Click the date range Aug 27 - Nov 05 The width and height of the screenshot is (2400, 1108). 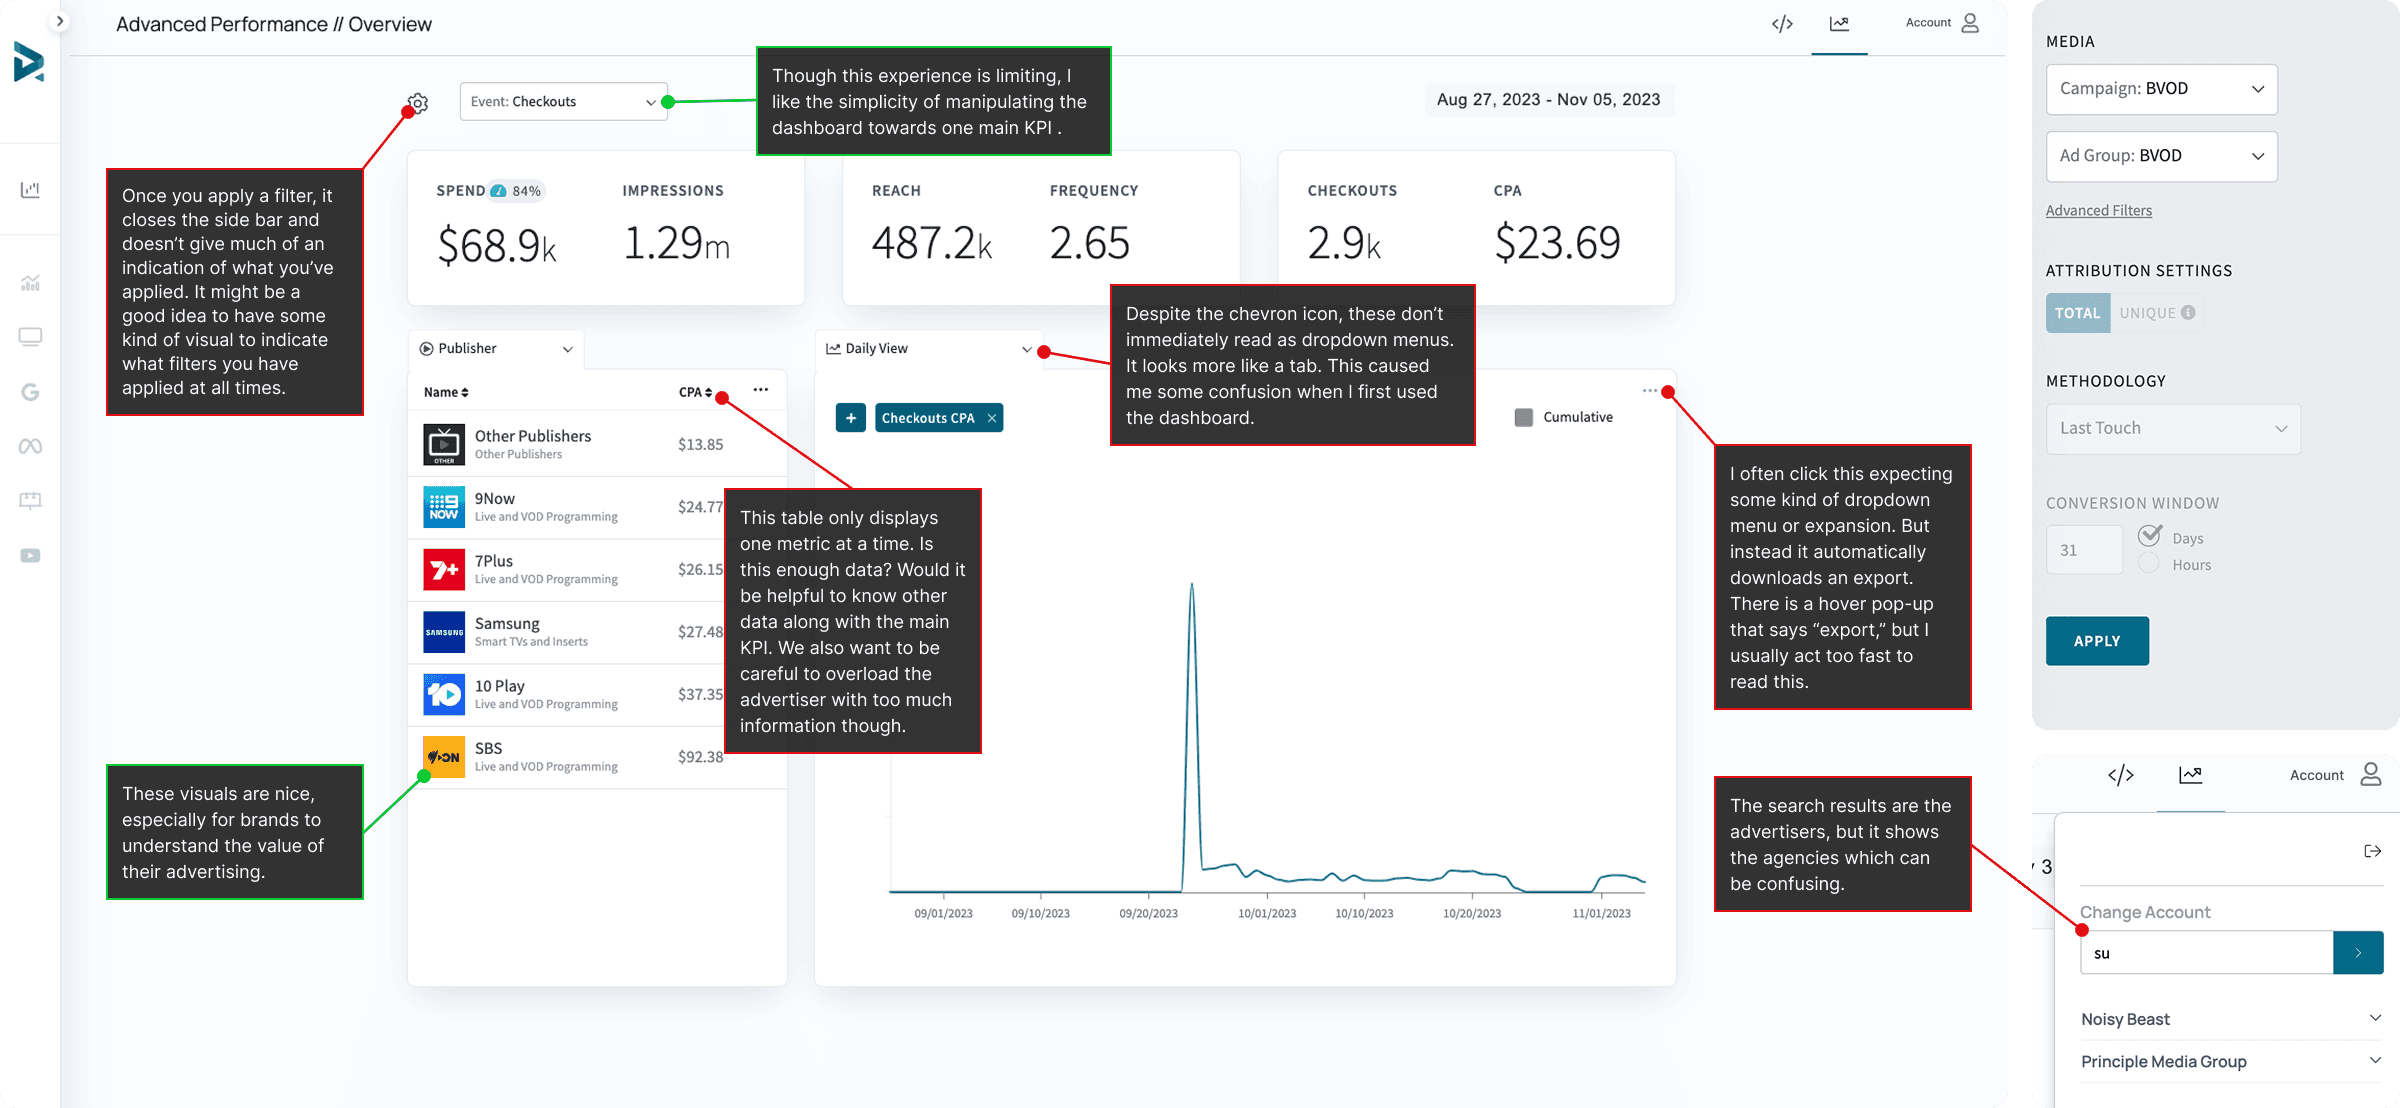1548,100
